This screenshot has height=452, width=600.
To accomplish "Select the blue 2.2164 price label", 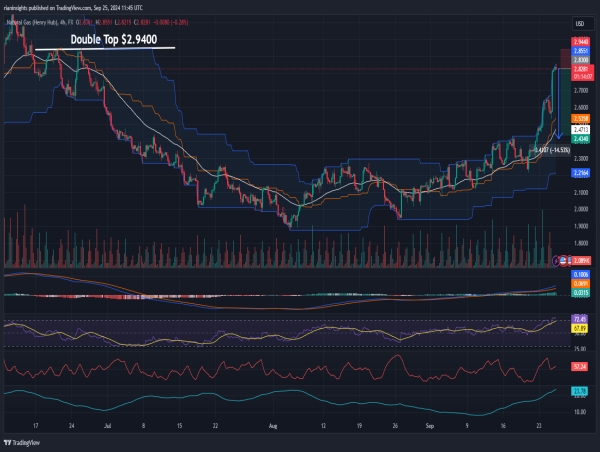I will point(580,173).
